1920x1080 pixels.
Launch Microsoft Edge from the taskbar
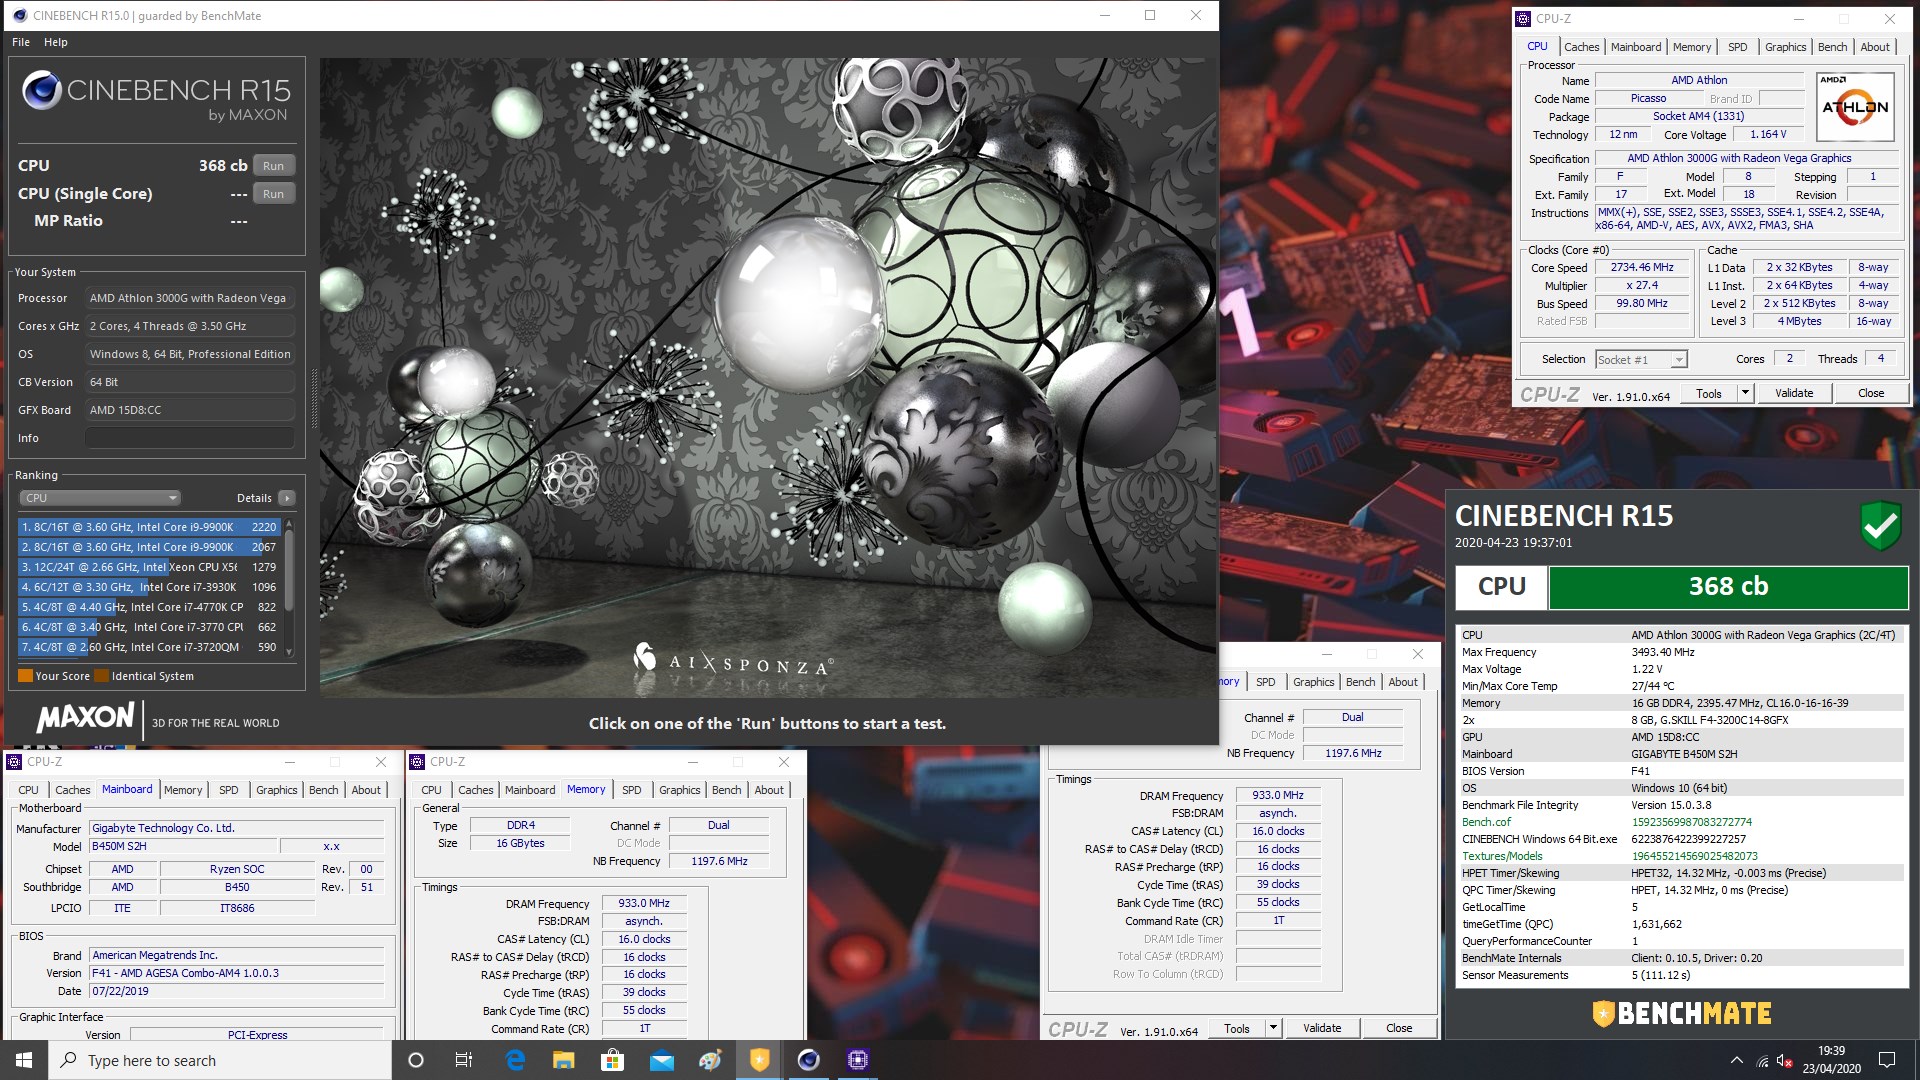click(515, 1060)
